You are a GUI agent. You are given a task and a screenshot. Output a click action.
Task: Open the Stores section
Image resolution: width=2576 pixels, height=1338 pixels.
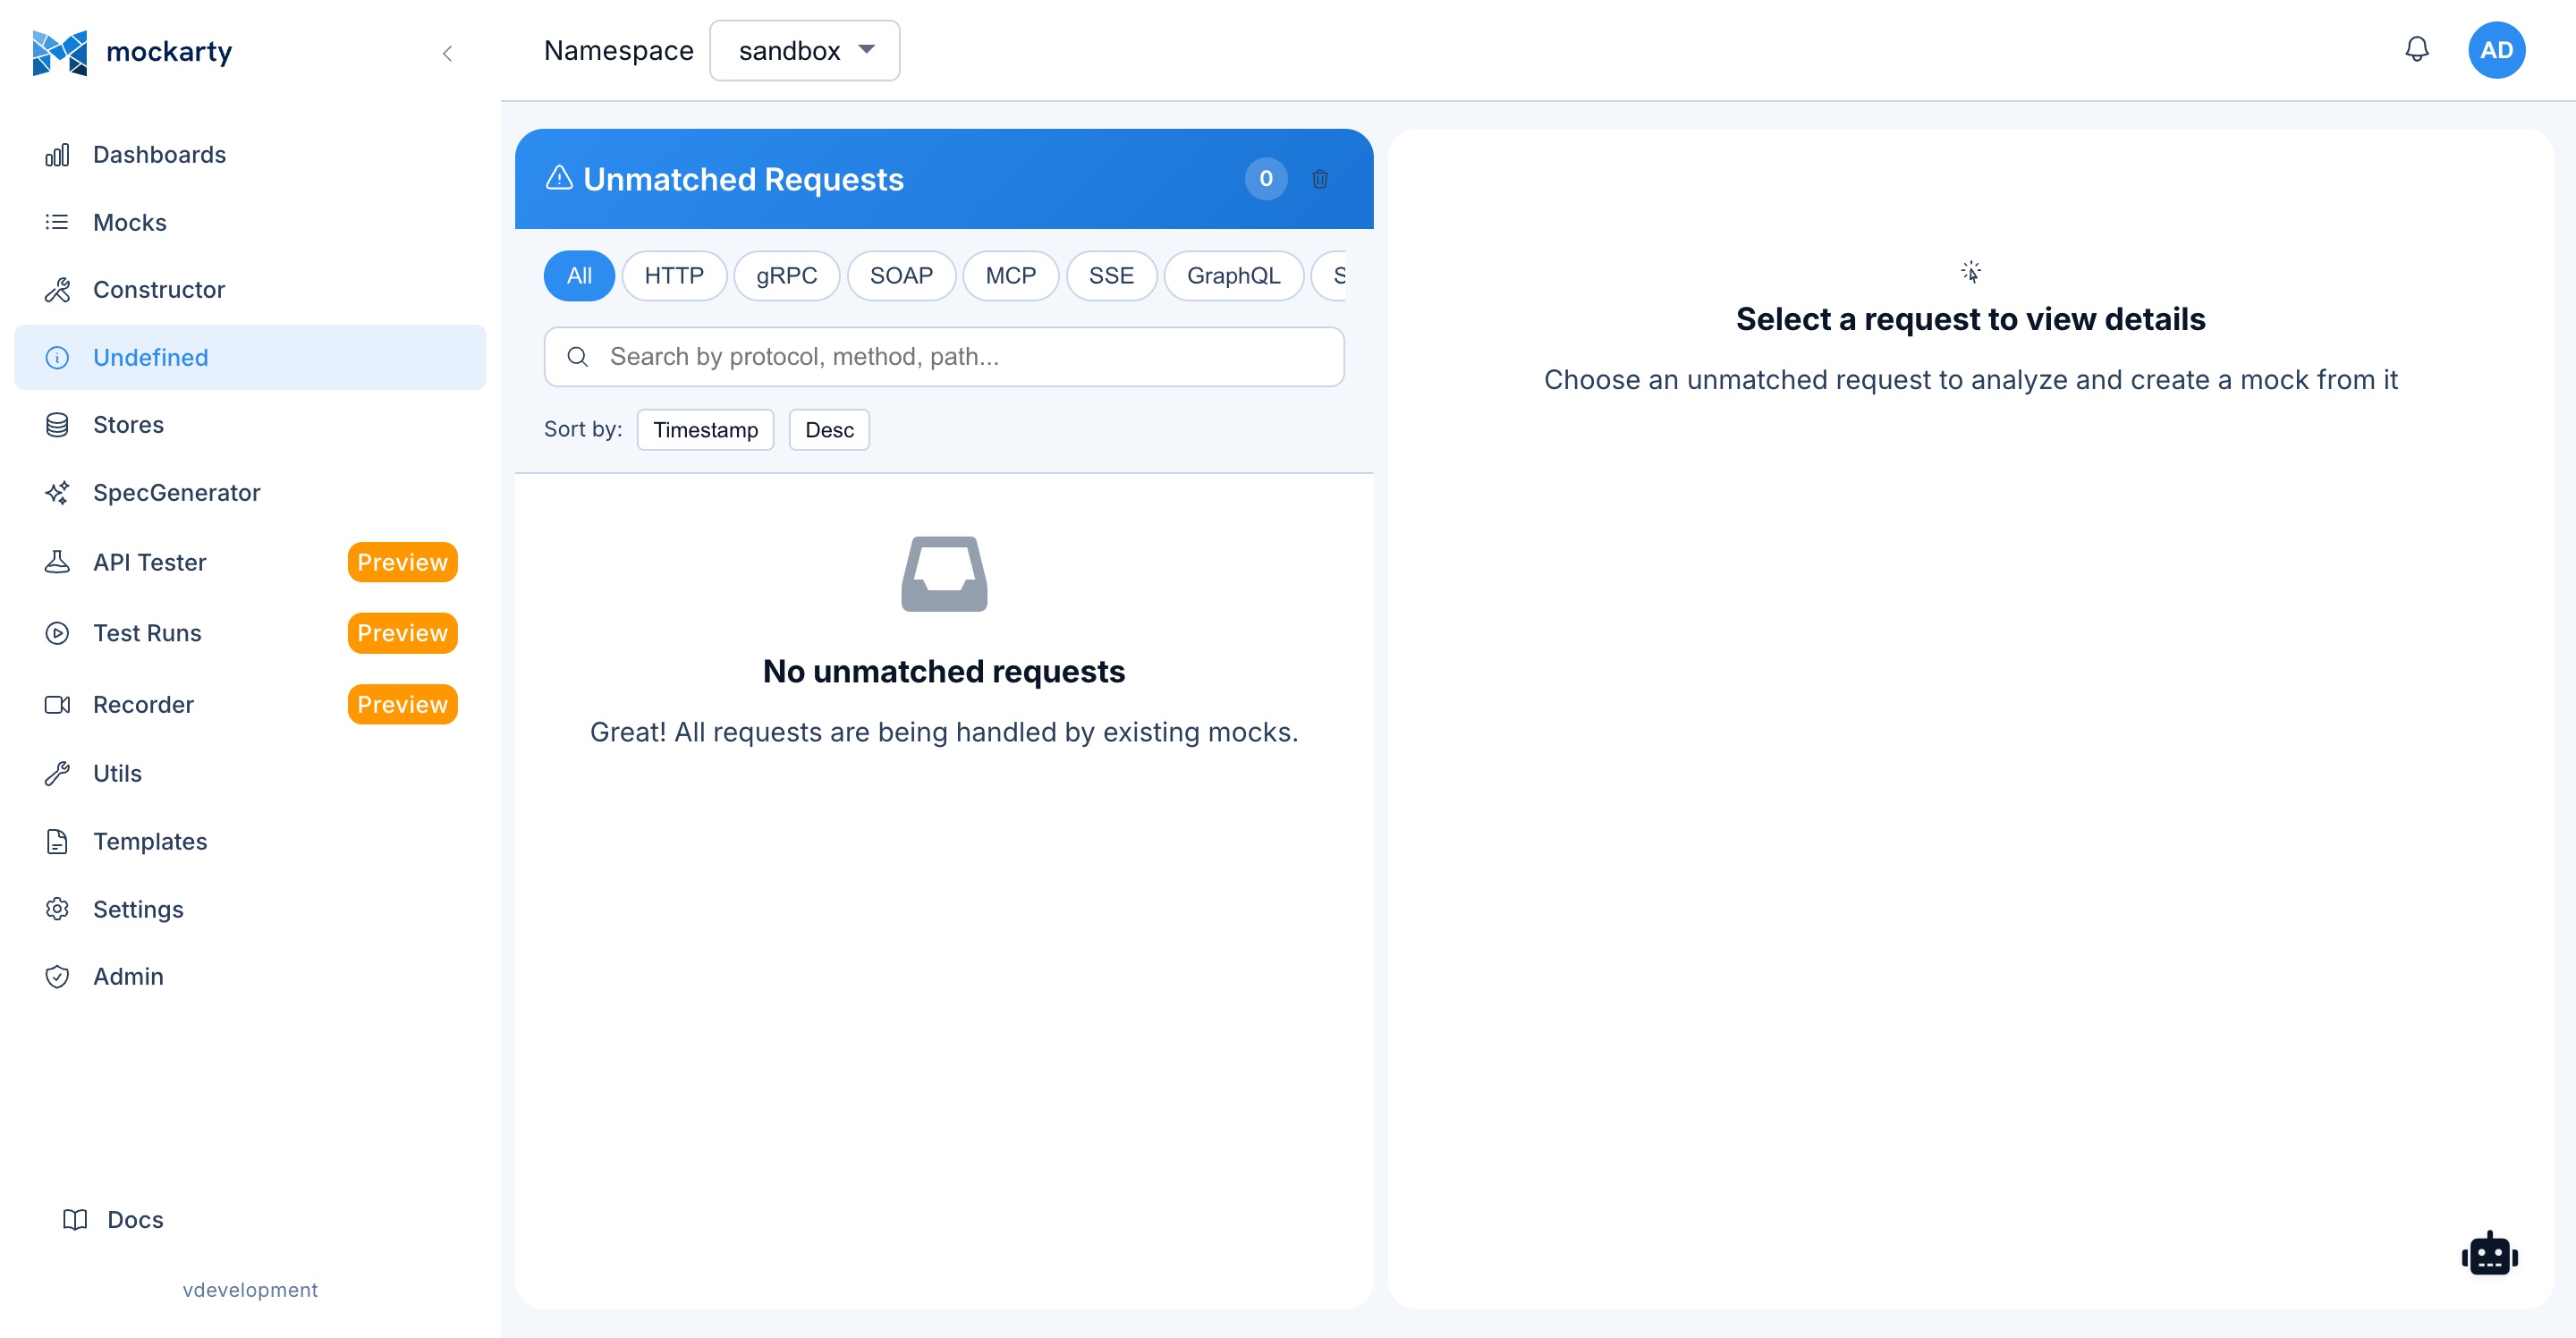point(250,425)
